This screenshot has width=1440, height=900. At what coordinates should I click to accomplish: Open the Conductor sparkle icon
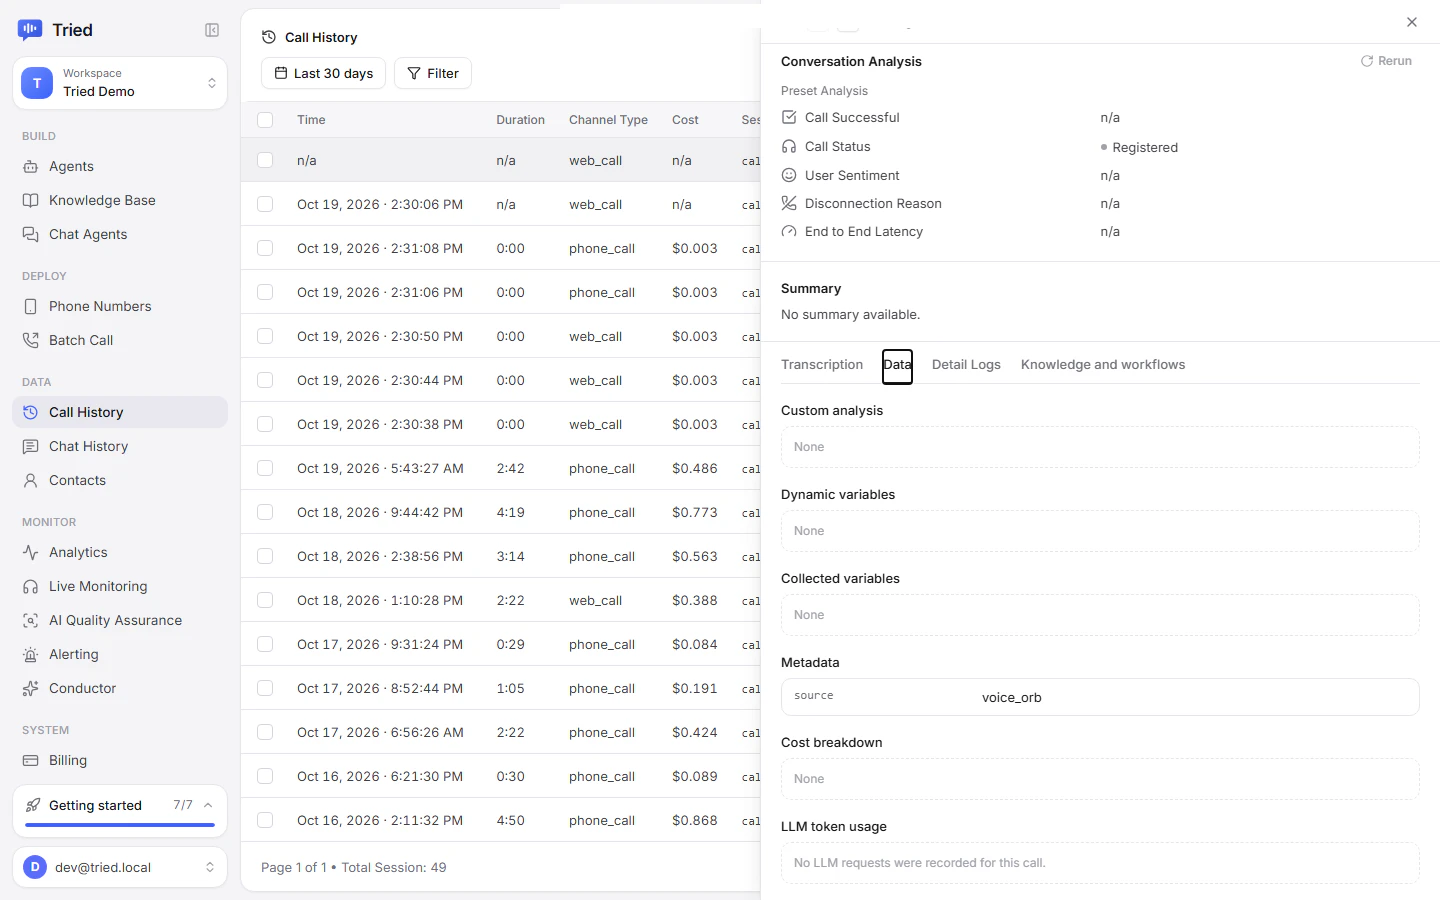(x=31, y=688)
